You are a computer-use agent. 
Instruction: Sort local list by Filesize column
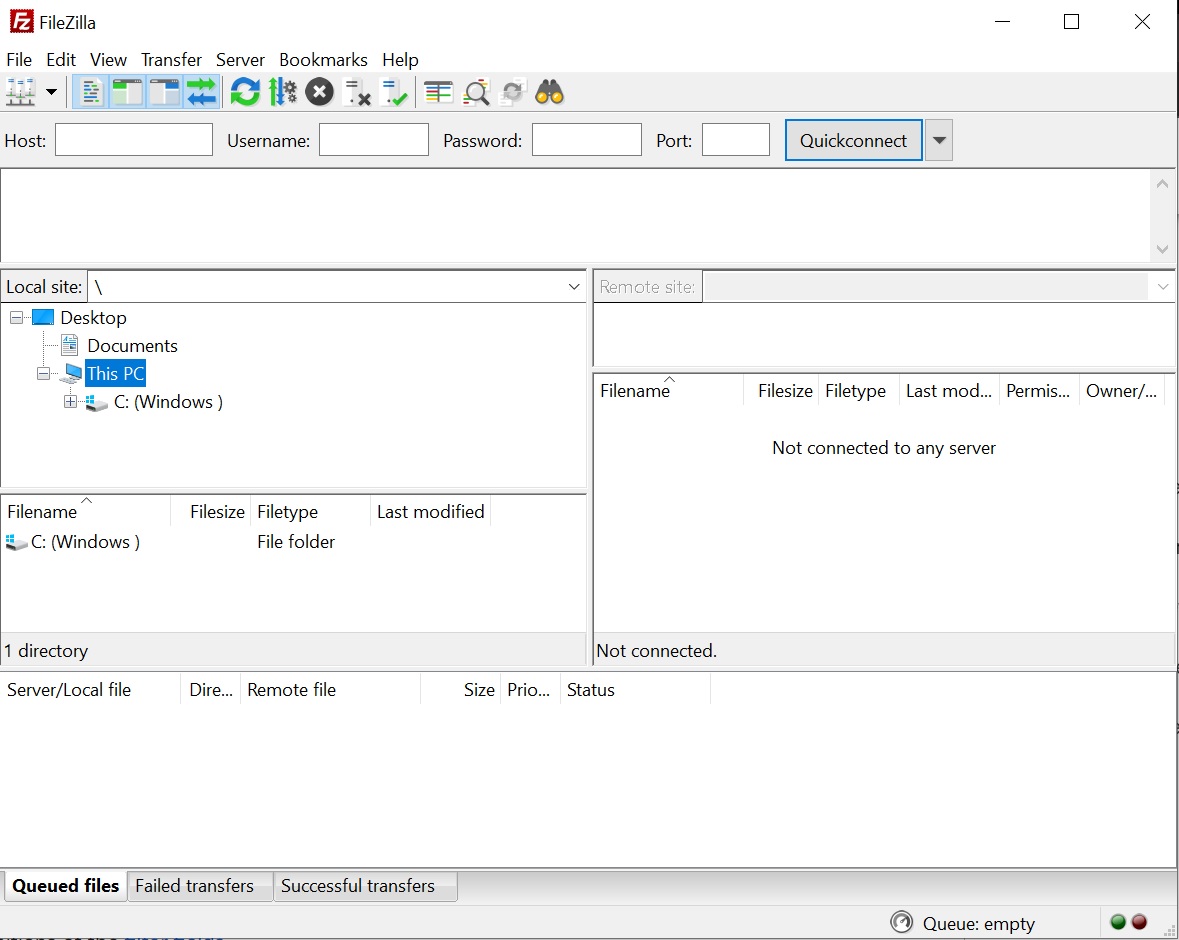211,511
